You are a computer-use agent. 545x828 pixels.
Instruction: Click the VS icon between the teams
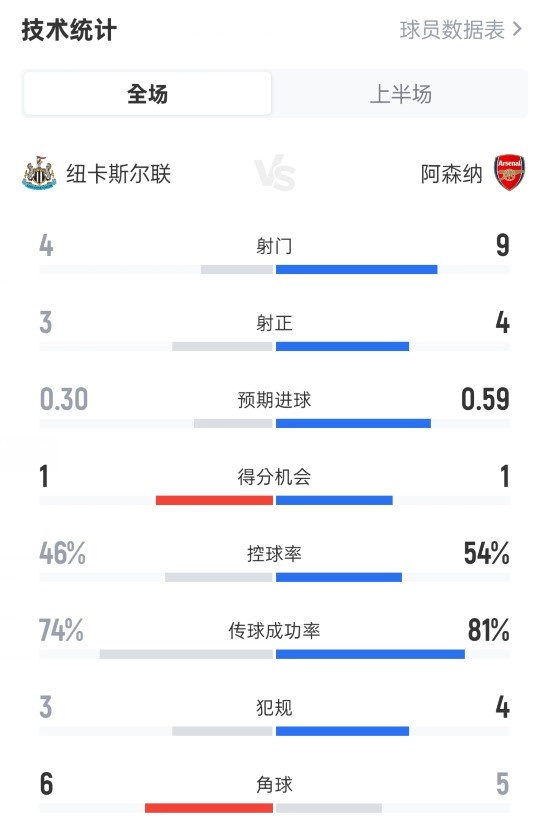[x=275, y=173]
